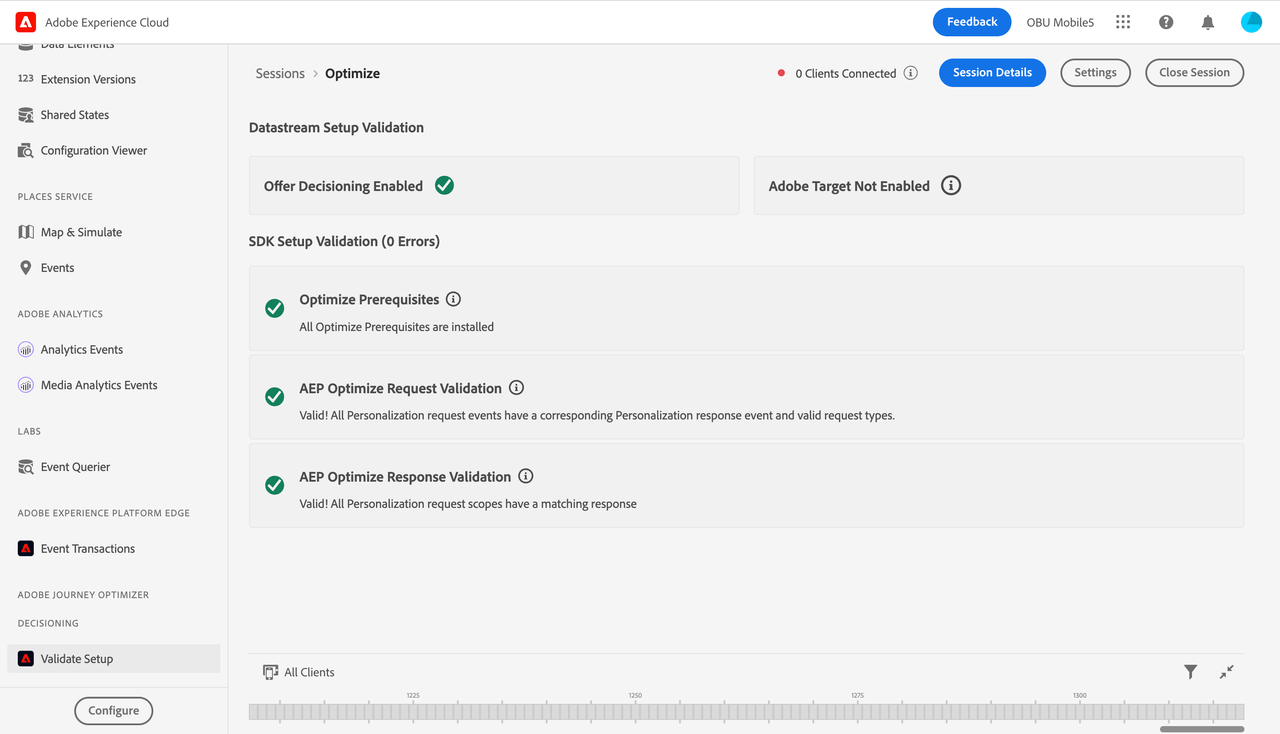Click the Offer Decisioning Enabled green checkmark
The height and width of the screenshot is (734, 1280).
(x=445, y=185)
